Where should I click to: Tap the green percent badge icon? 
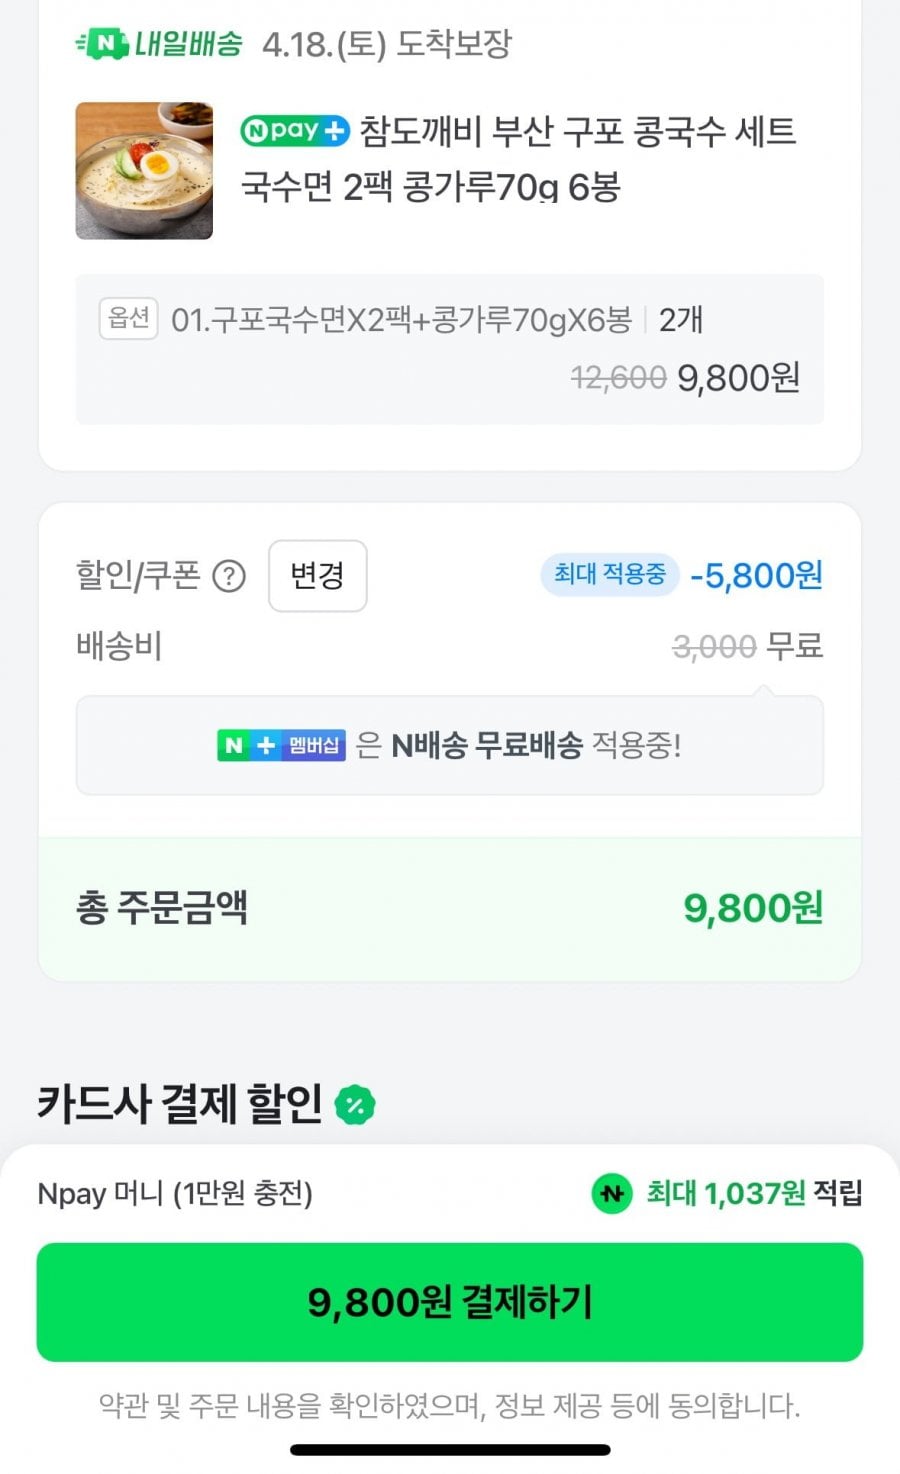(x=355, y=1105)
